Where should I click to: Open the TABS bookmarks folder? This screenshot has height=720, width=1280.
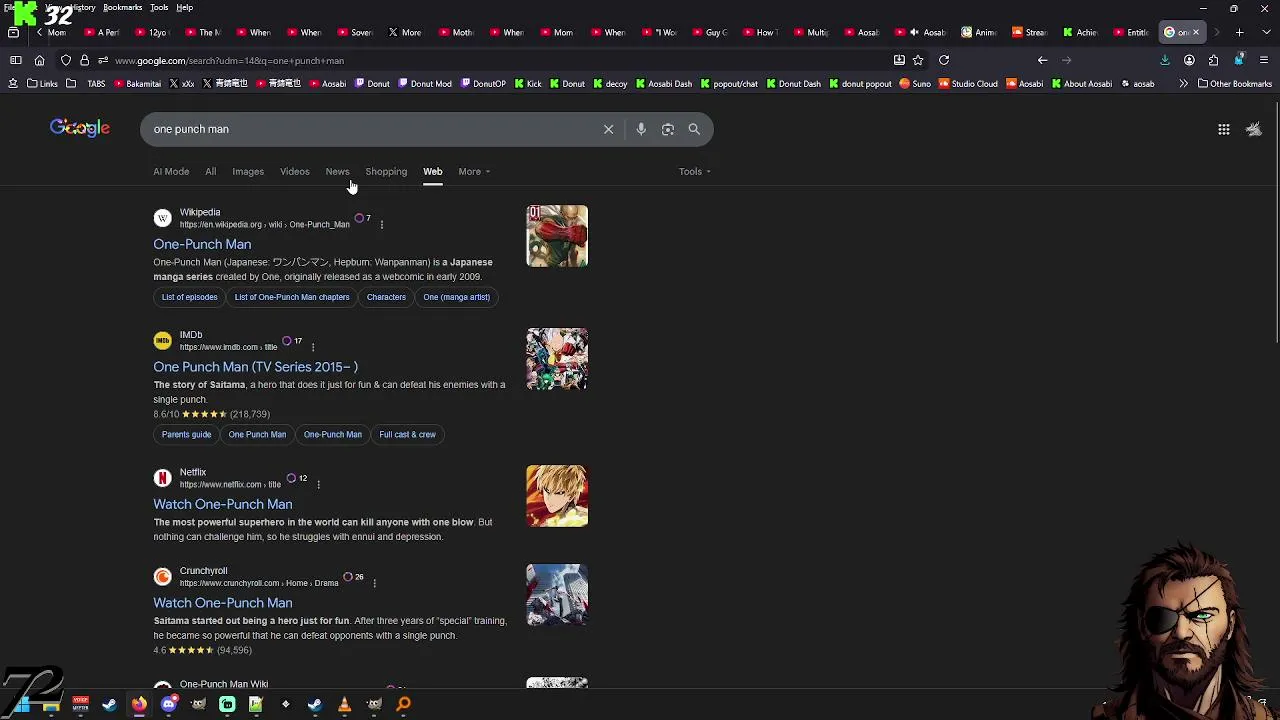click(x=87, y=84)
